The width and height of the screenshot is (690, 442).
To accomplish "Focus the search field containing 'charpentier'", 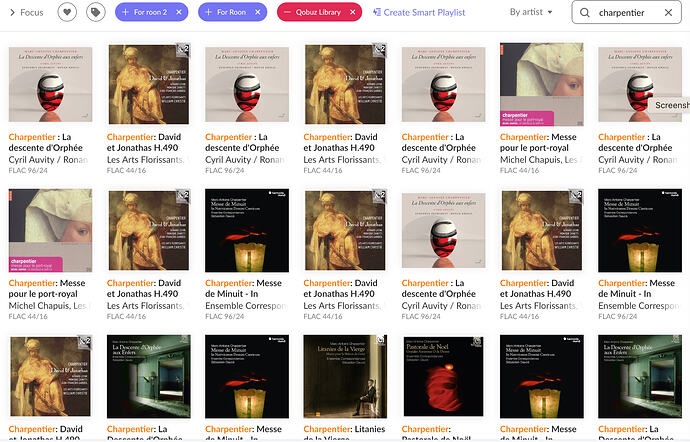I will (x=626, y=12).
